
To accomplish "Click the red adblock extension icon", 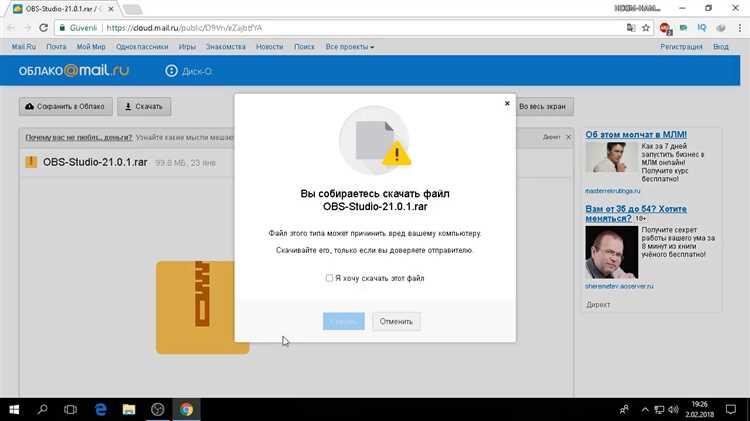I will click(x=665, y=28).
